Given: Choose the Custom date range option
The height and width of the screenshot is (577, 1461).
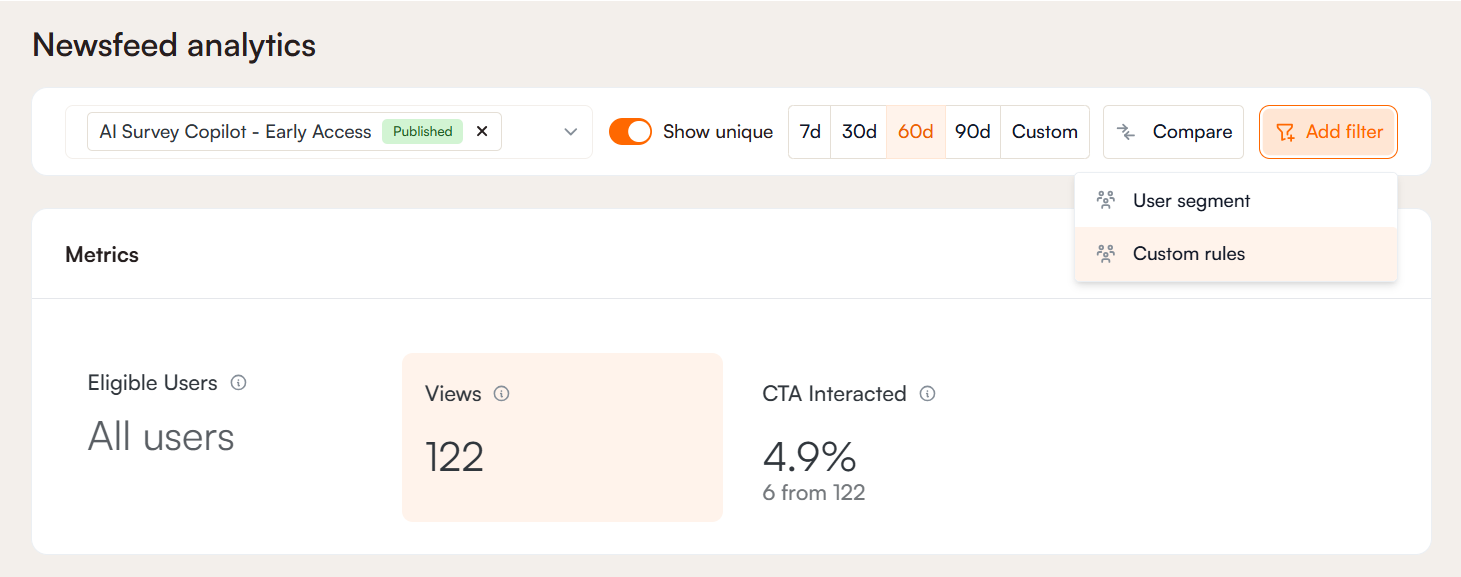Looking at the screenshot, I should point(1044,132).
